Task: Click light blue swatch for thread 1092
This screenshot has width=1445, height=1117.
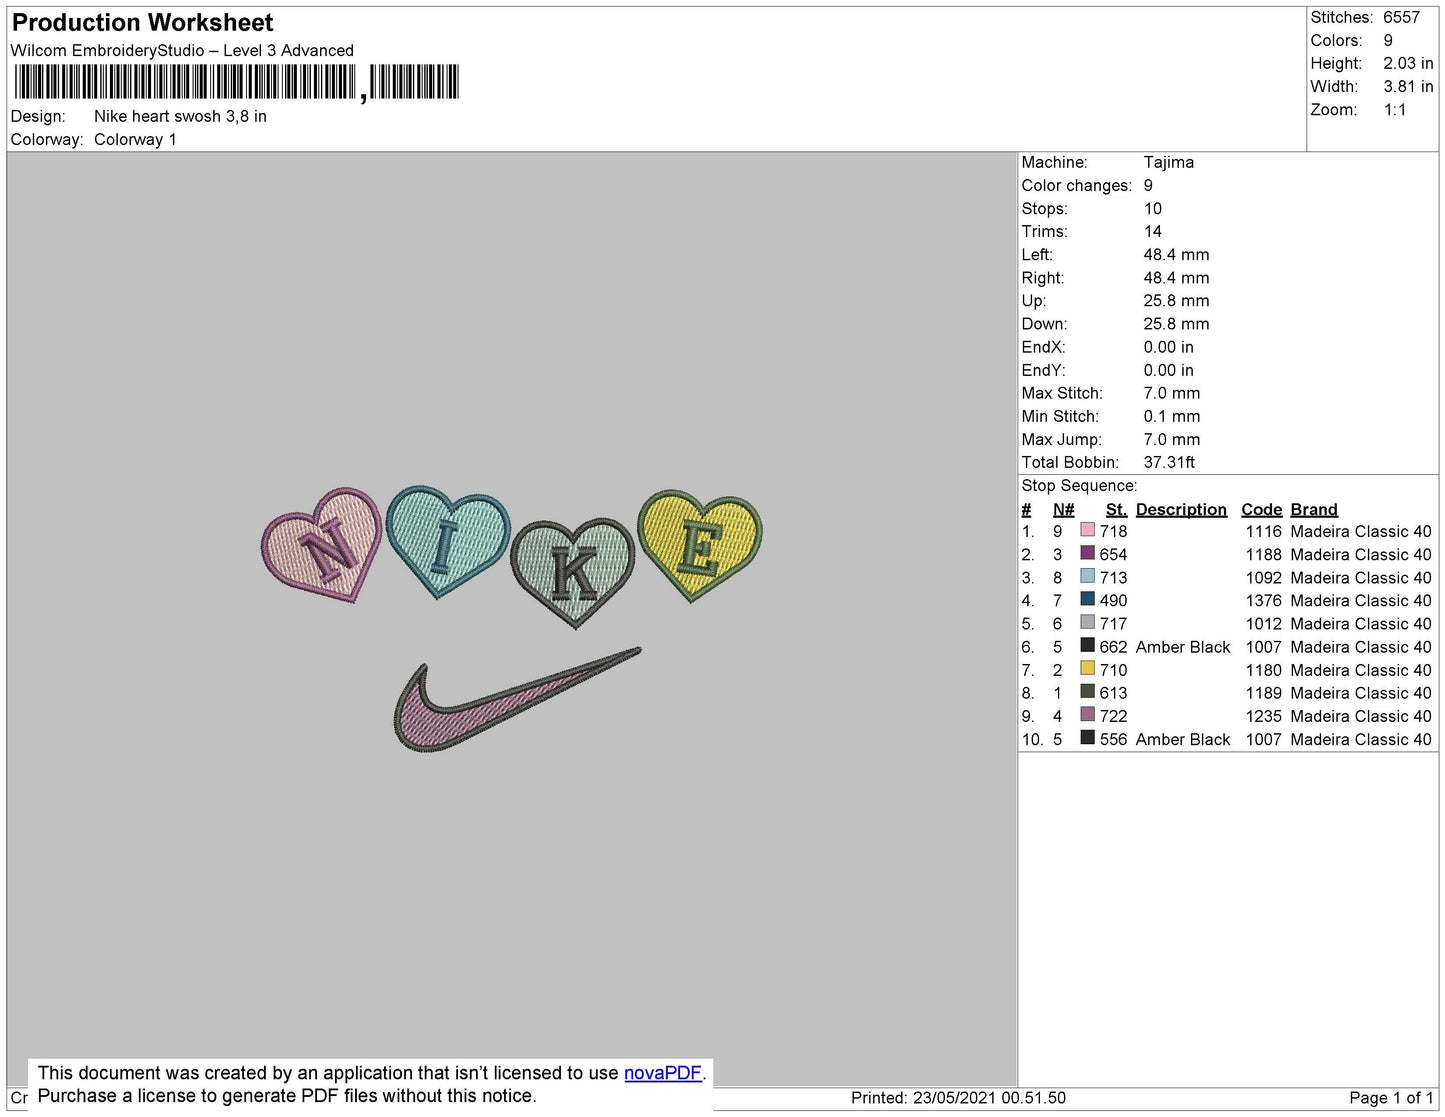Action: pos(1087,576)
